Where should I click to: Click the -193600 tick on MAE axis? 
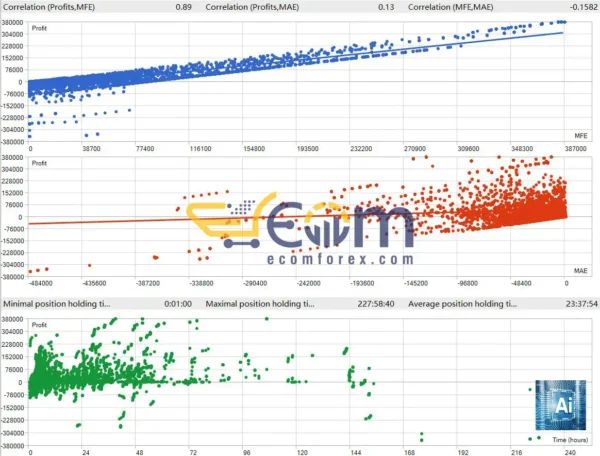coord(362,283)
